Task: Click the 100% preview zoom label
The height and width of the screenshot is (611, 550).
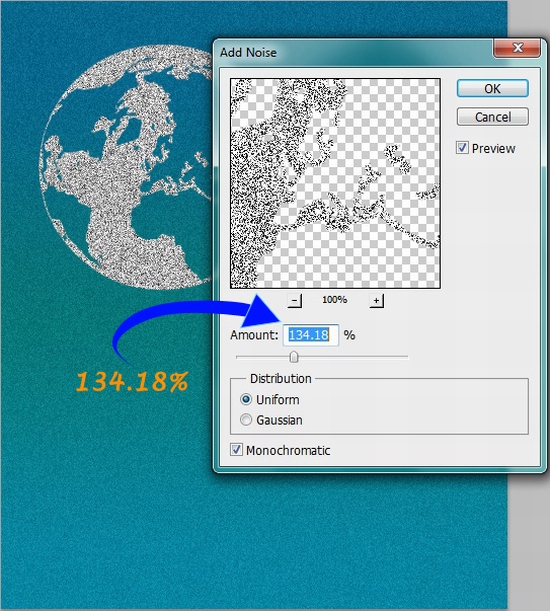Action: tap(334, 300)
